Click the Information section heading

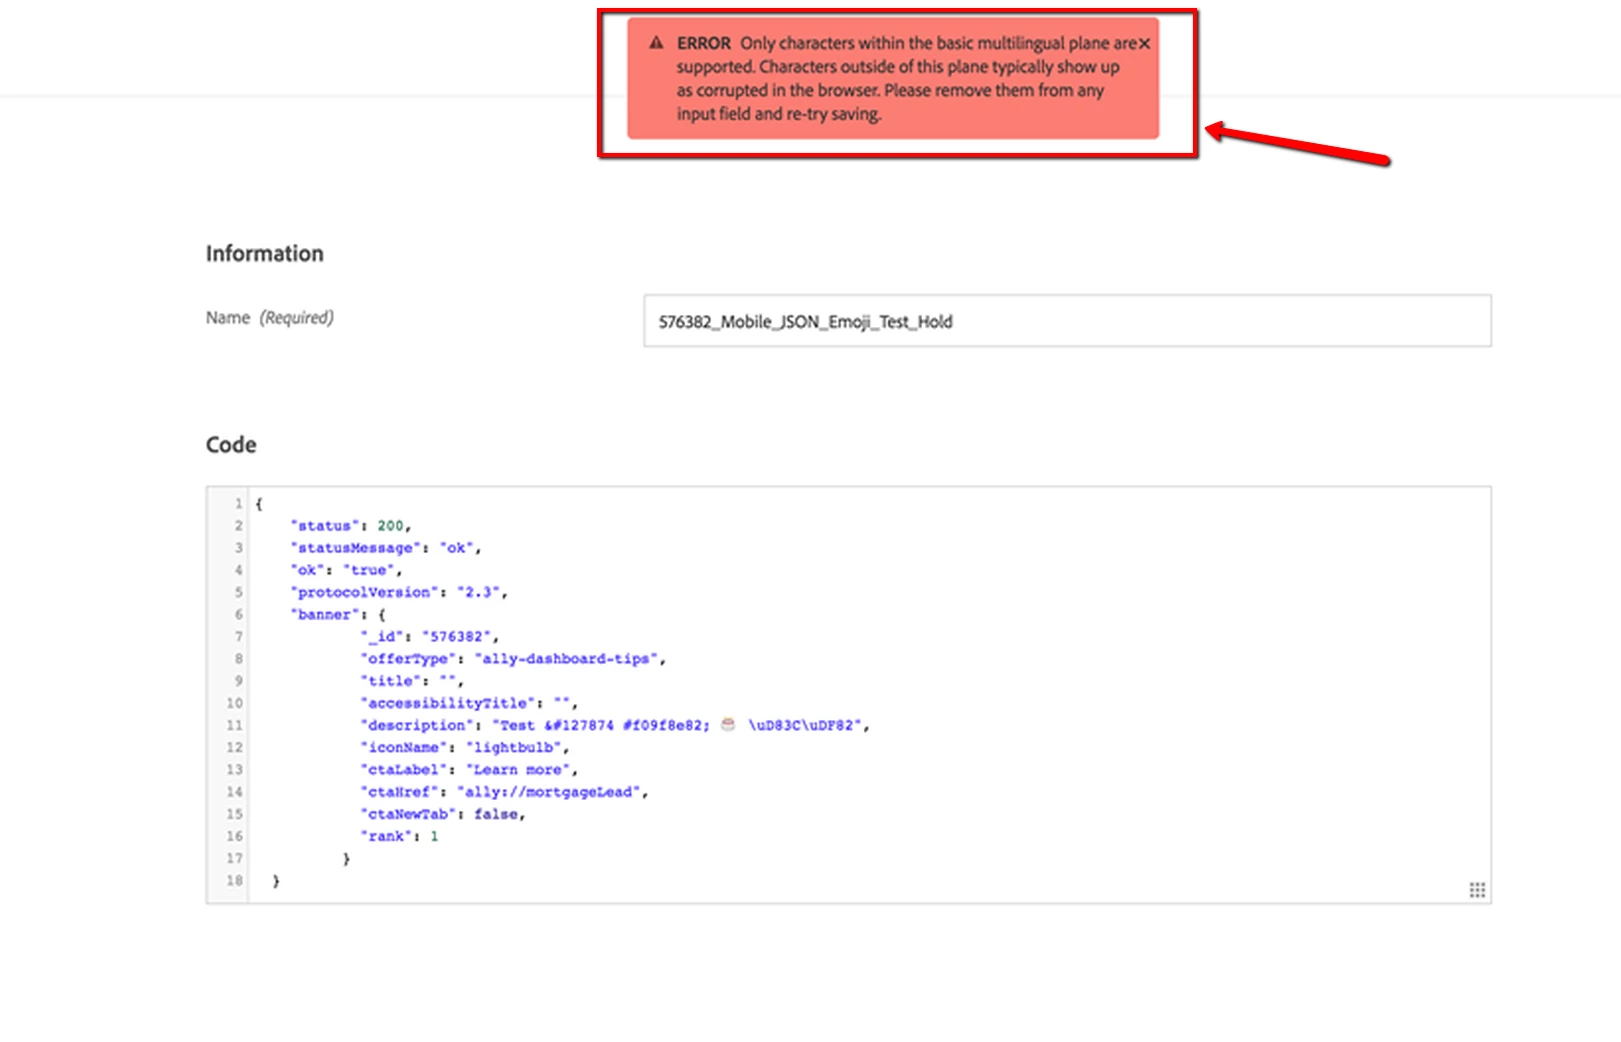[265, 254]
